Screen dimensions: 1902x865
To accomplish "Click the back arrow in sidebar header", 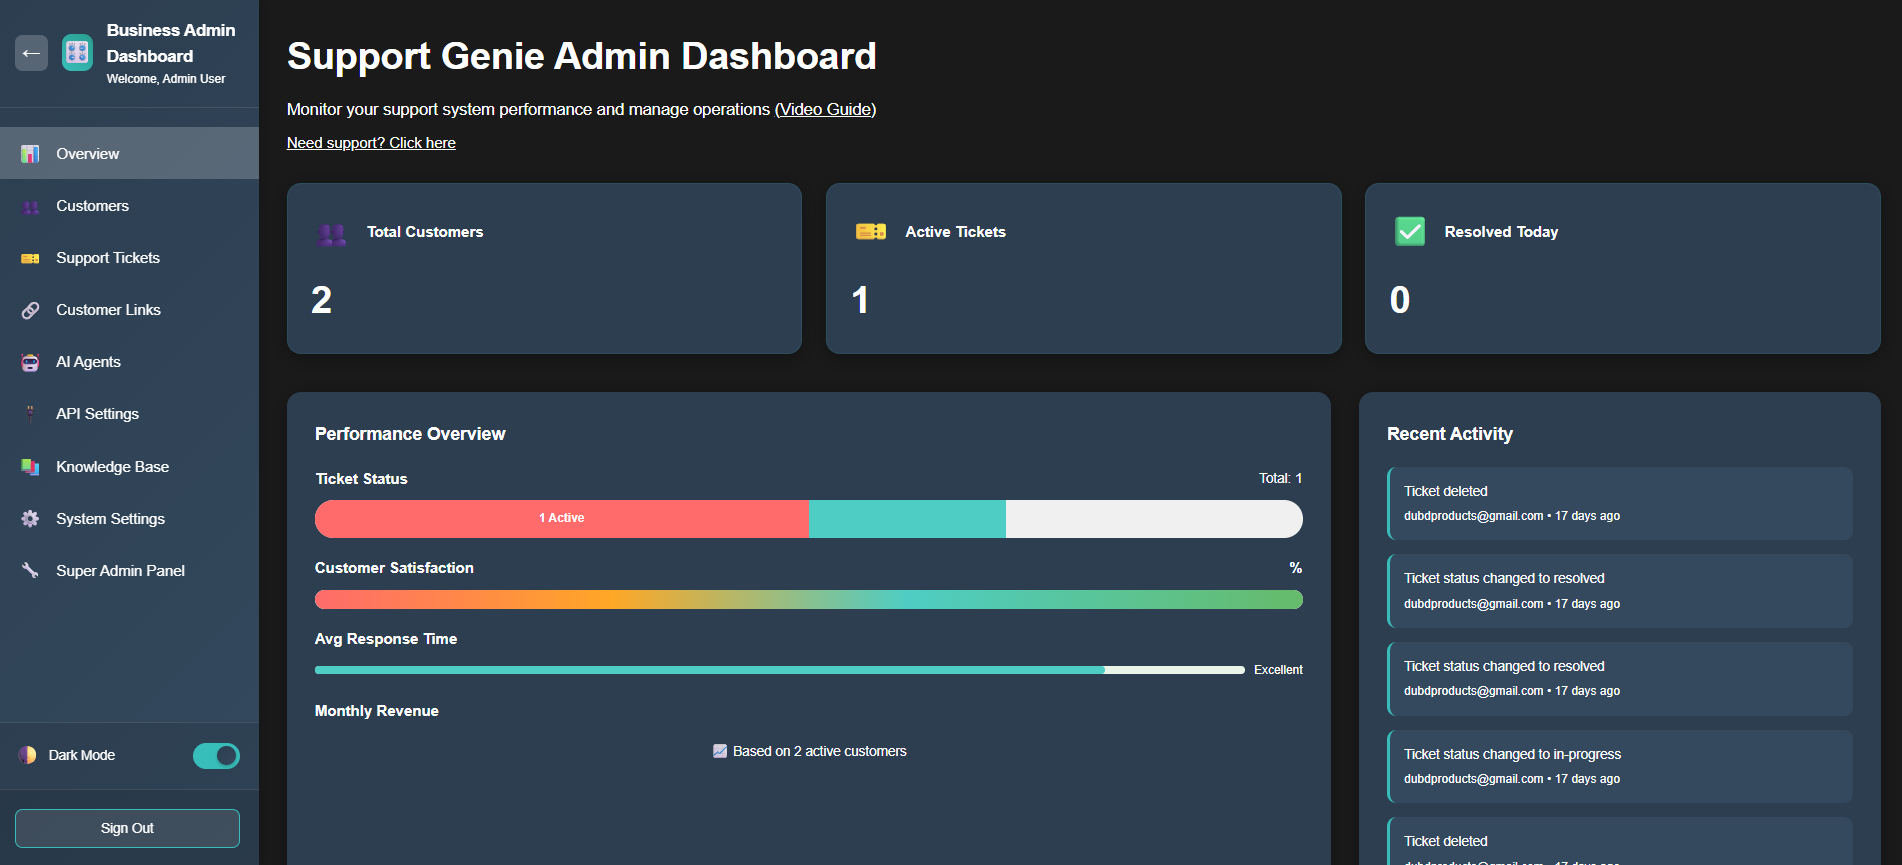I will 31,53.
